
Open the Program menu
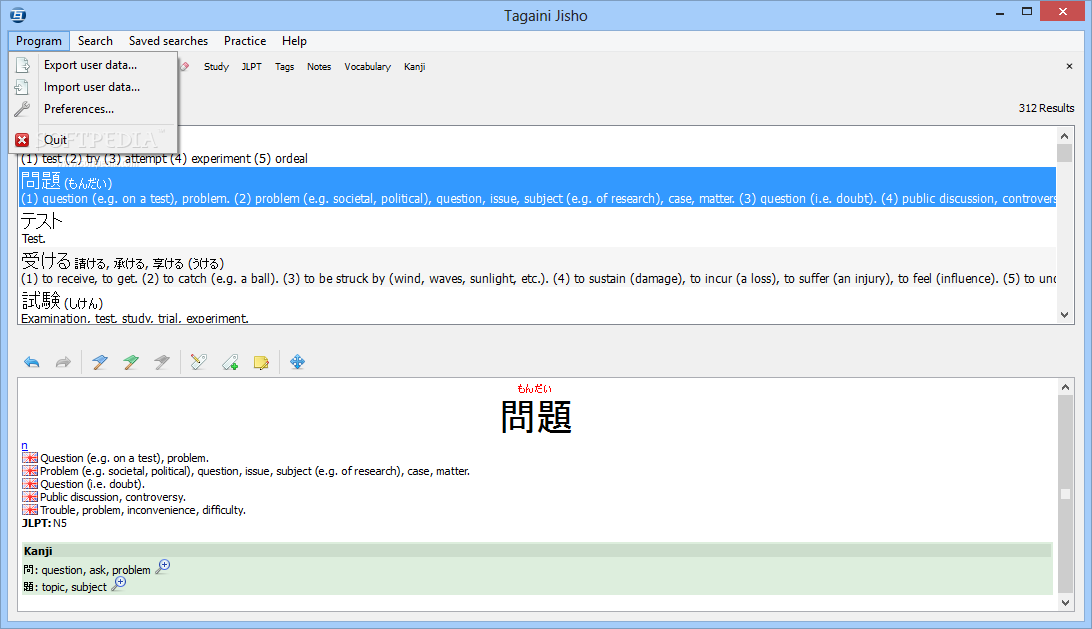point(39,41)
